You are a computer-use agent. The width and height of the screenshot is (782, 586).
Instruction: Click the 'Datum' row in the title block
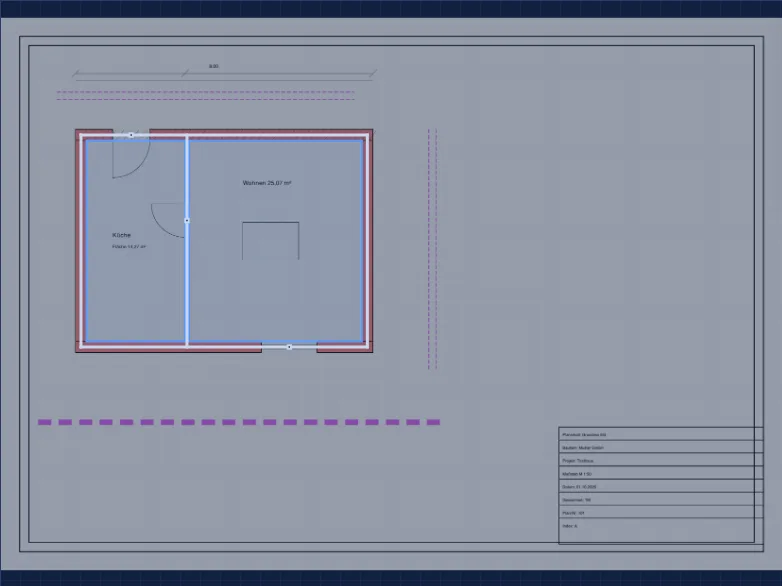pyautogui.click(x=660, y=486)
